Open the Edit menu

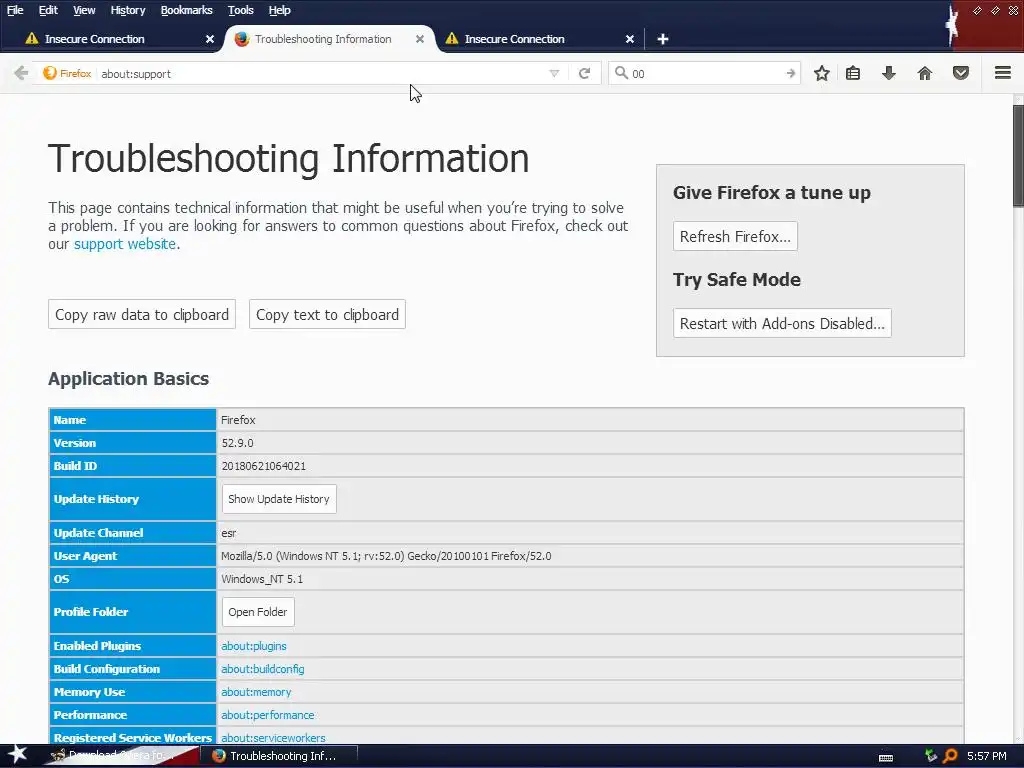tap(48, 10)
